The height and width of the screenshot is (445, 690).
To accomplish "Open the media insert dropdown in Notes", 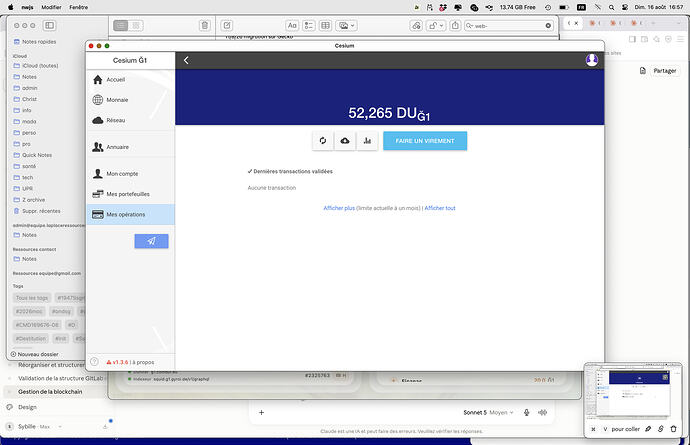I will pos(346,26).
